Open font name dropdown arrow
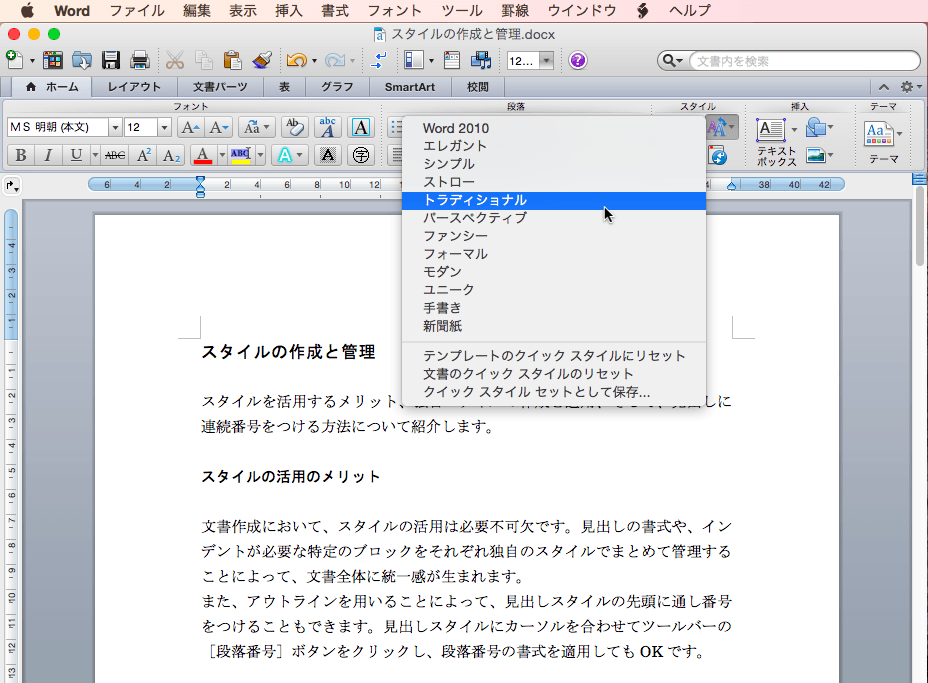The height and width of the screenshot is (683, 928). 115,127
